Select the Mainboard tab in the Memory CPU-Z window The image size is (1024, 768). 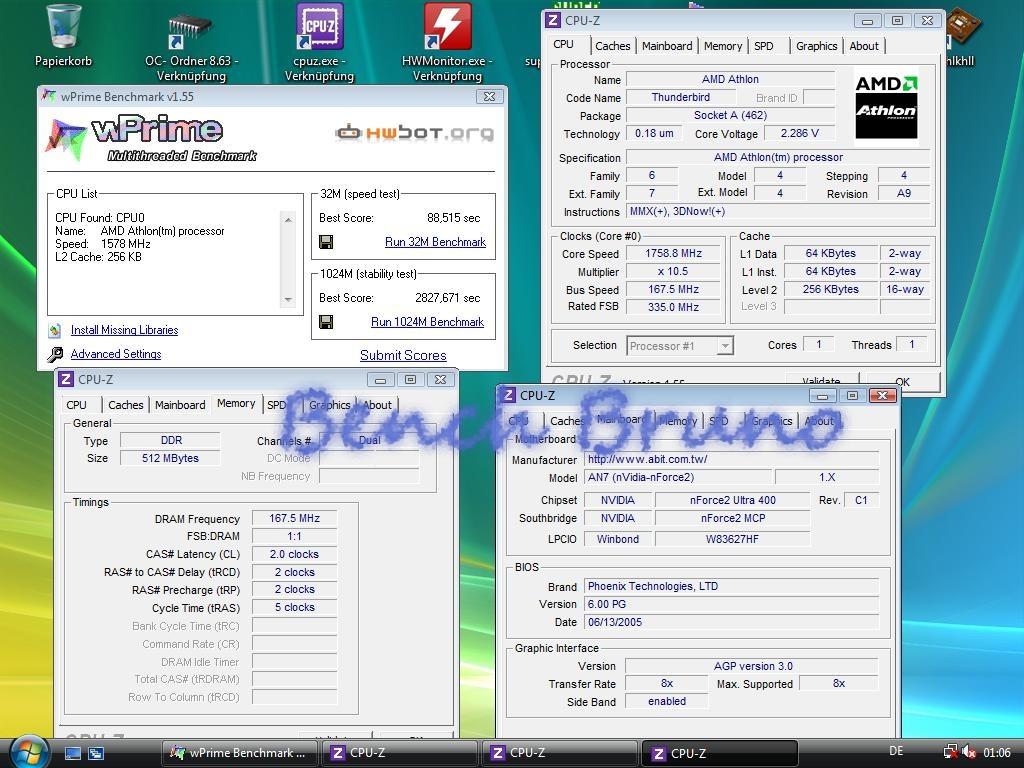(x=180, y=405)
